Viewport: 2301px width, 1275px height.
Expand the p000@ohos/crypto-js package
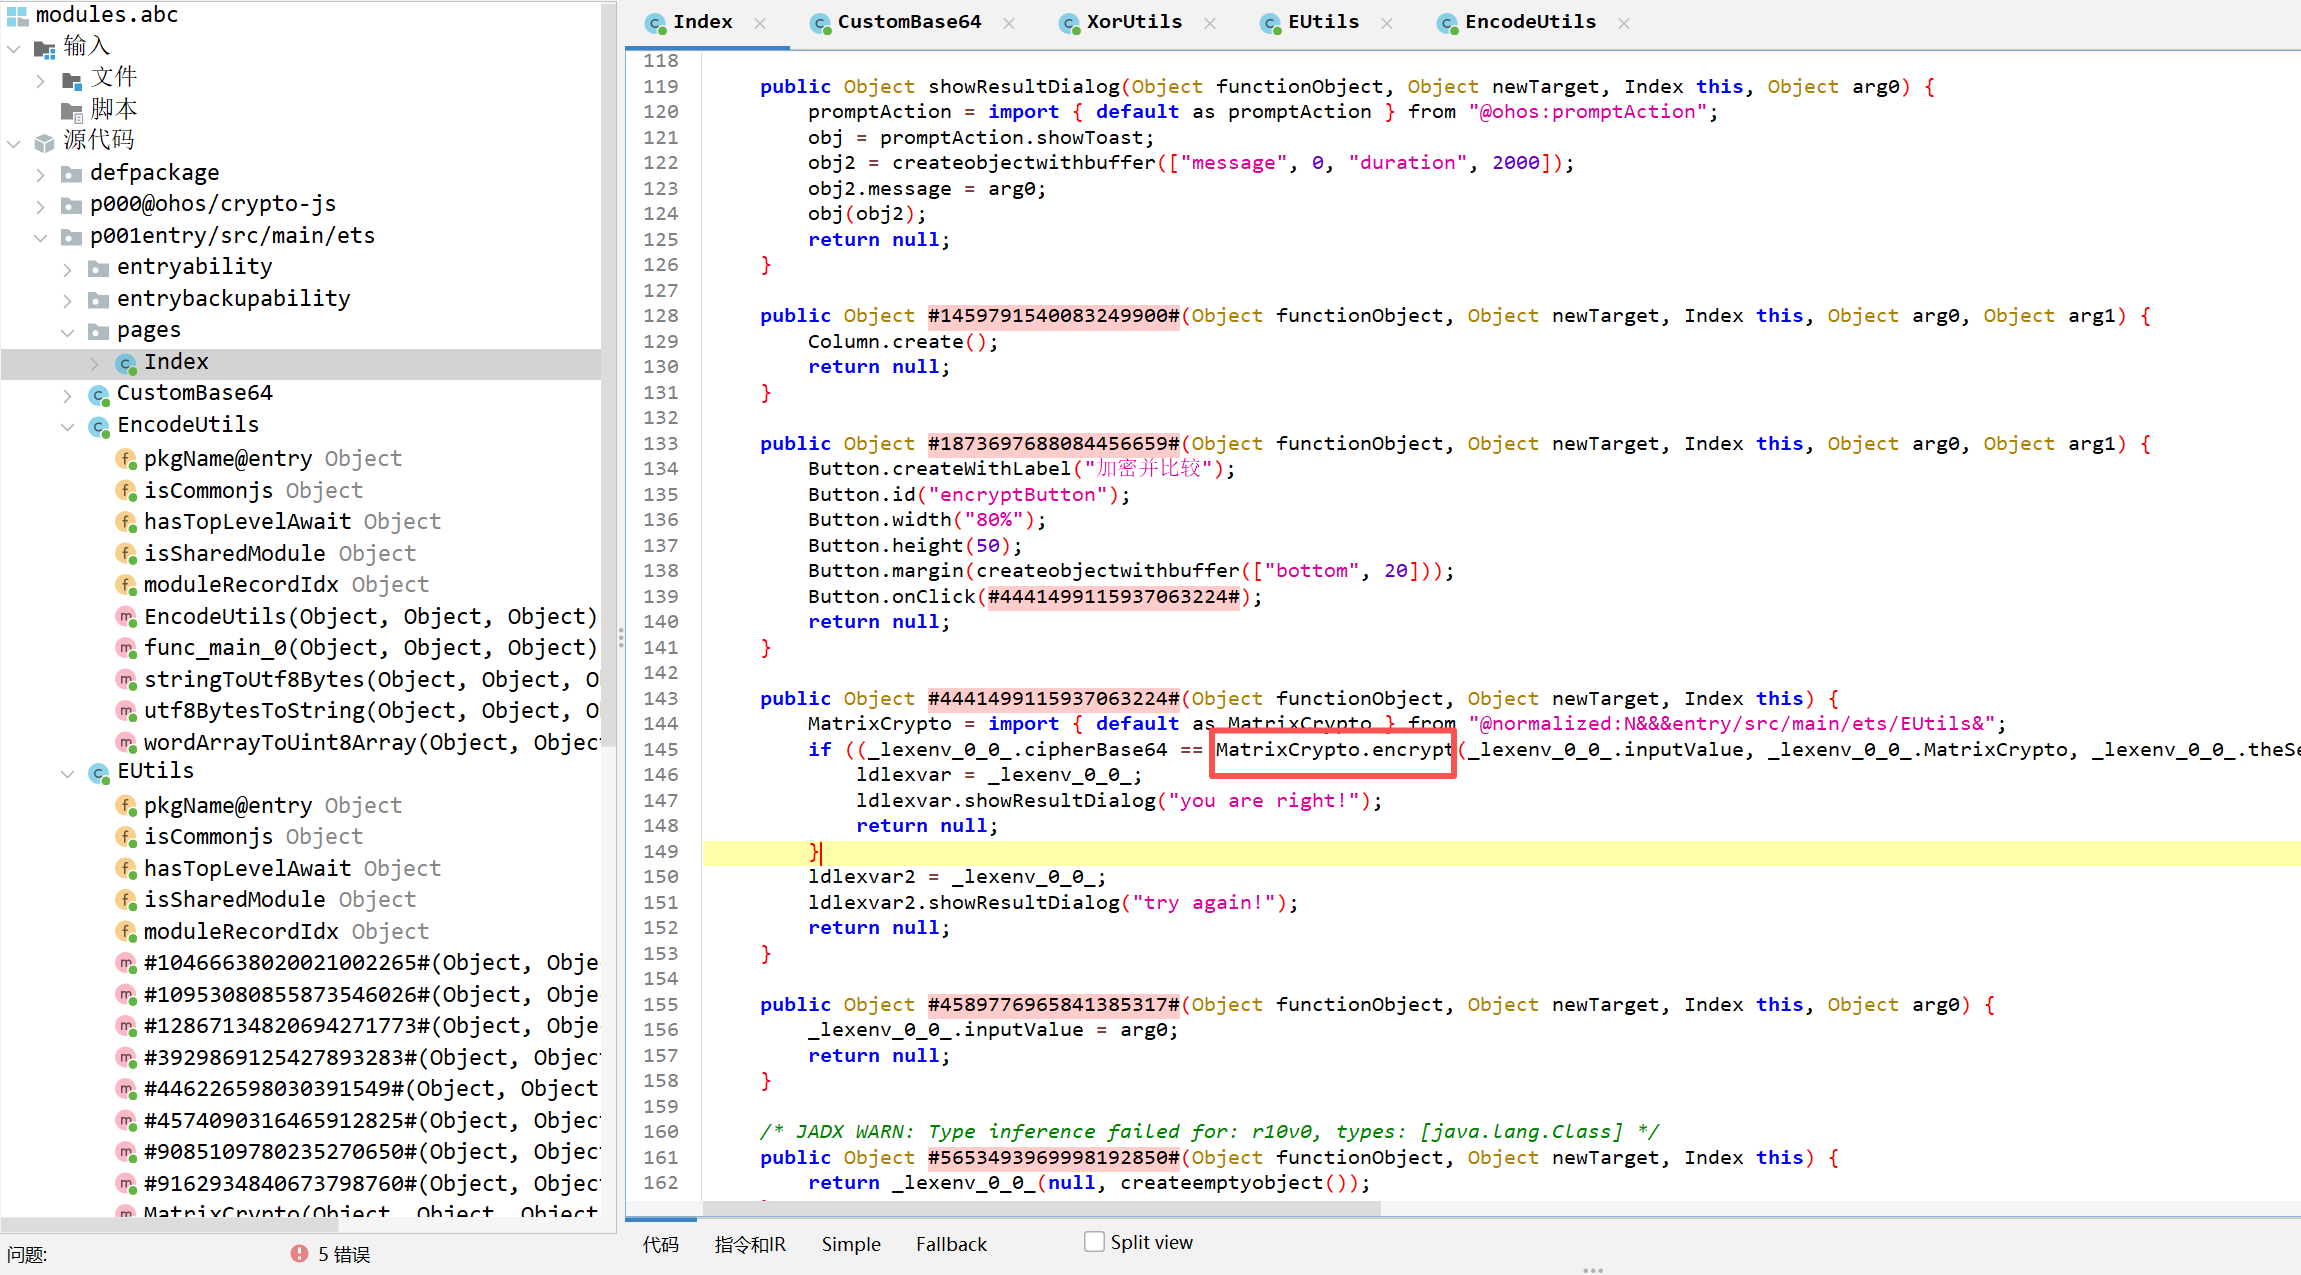[x=40, y=205]
